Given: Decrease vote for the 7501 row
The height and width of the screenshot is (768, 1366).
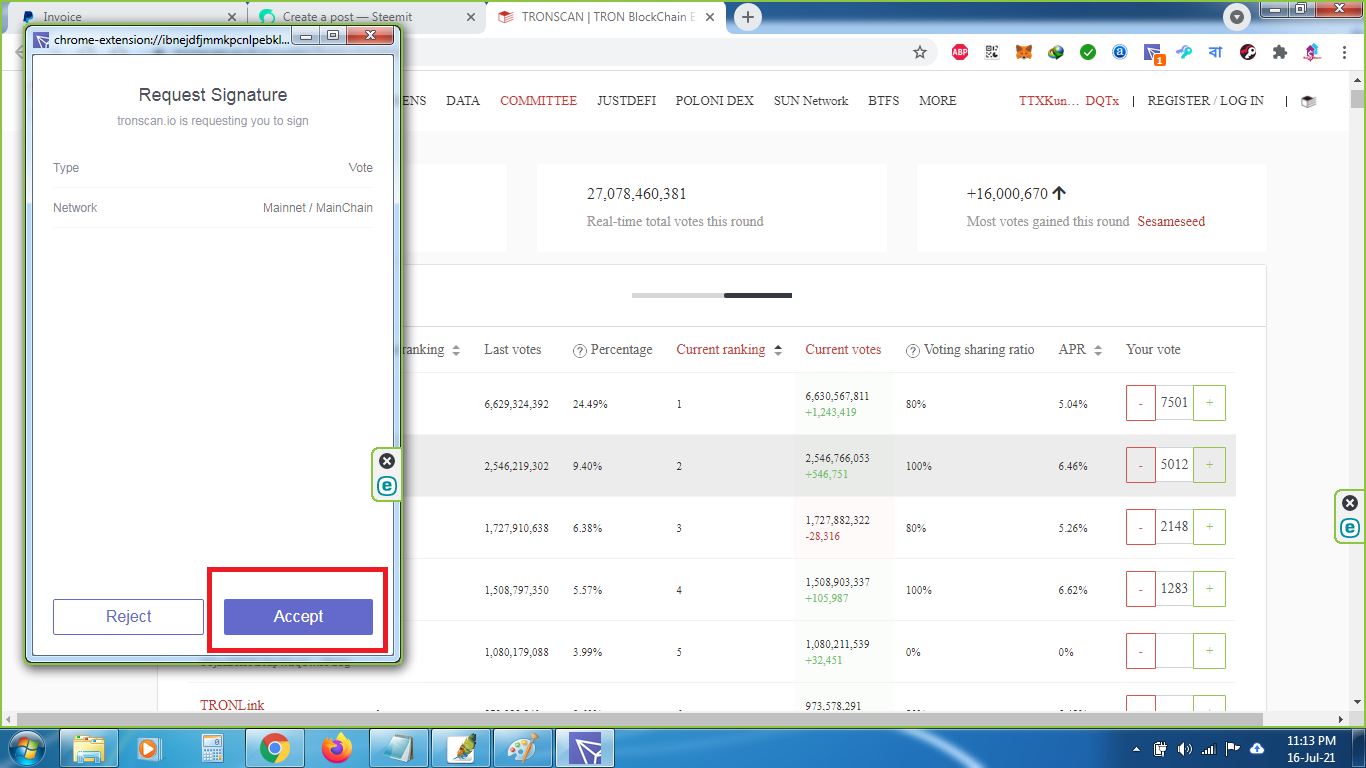Looking at the screenshot, I should coord(1141,403).
